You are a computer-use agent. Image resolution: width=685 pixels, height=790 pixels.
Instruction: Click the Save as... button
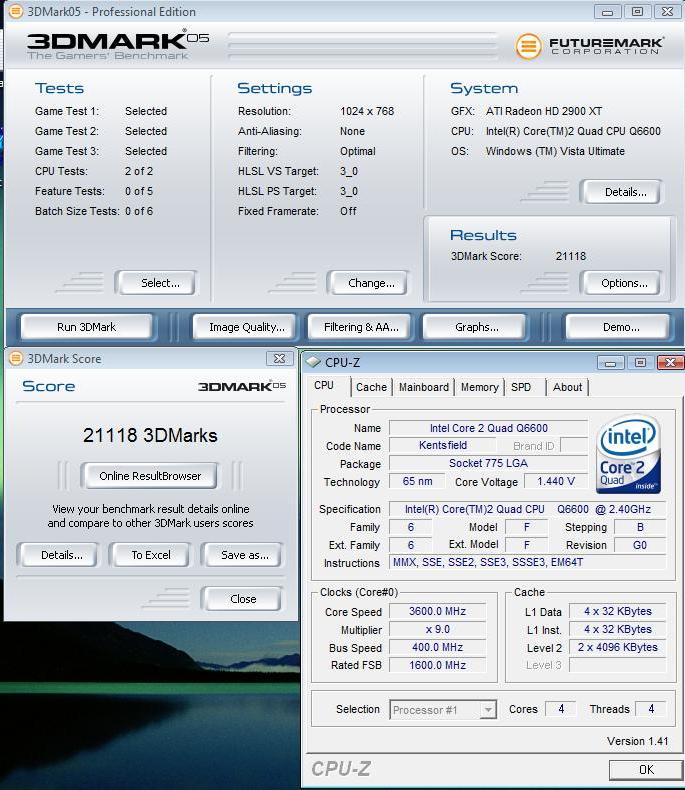tap(244, 555)
